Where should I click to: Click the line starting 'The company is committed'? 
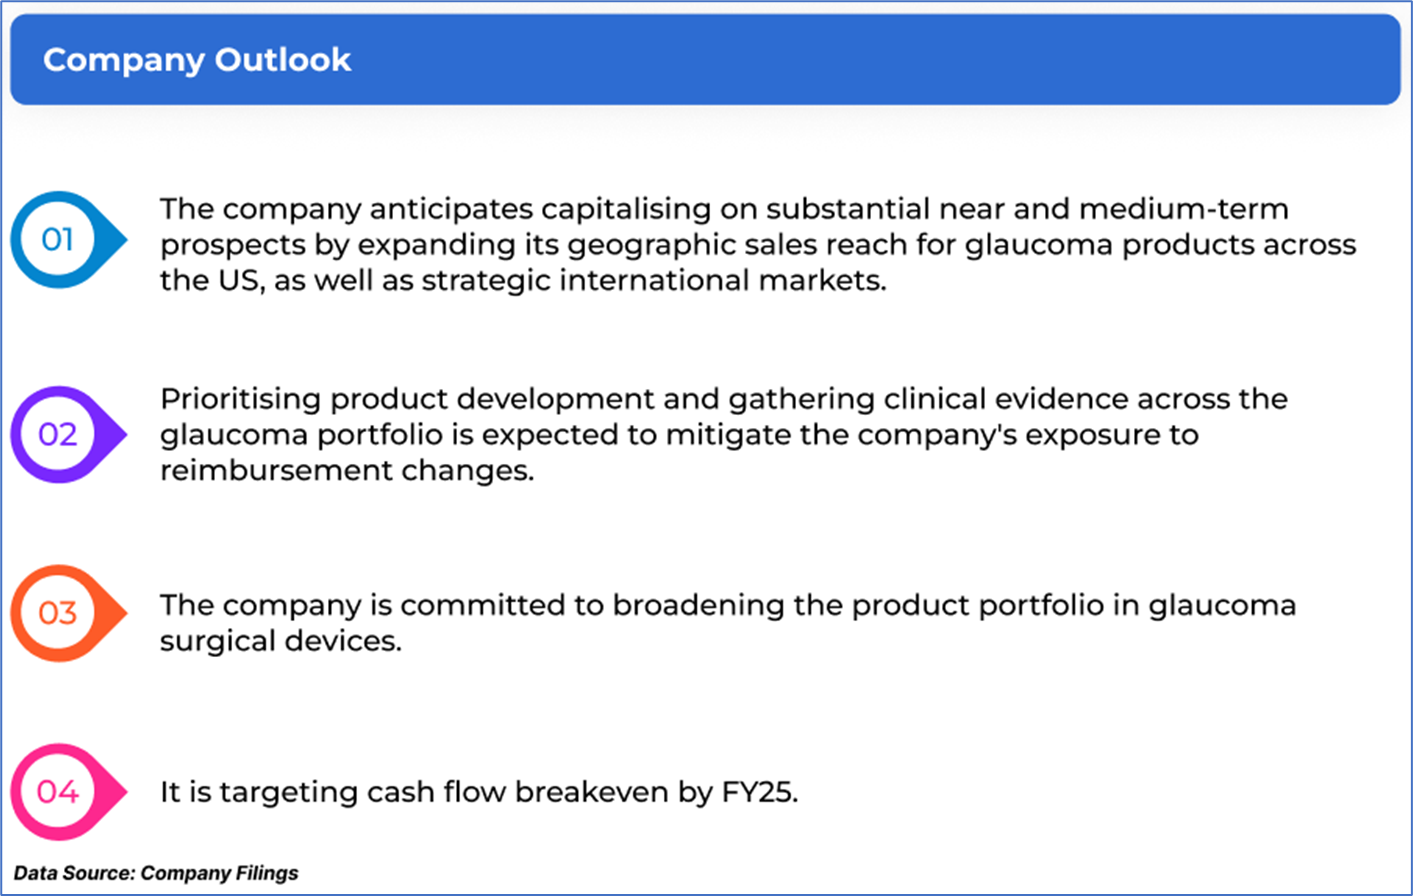coord(727,606)
